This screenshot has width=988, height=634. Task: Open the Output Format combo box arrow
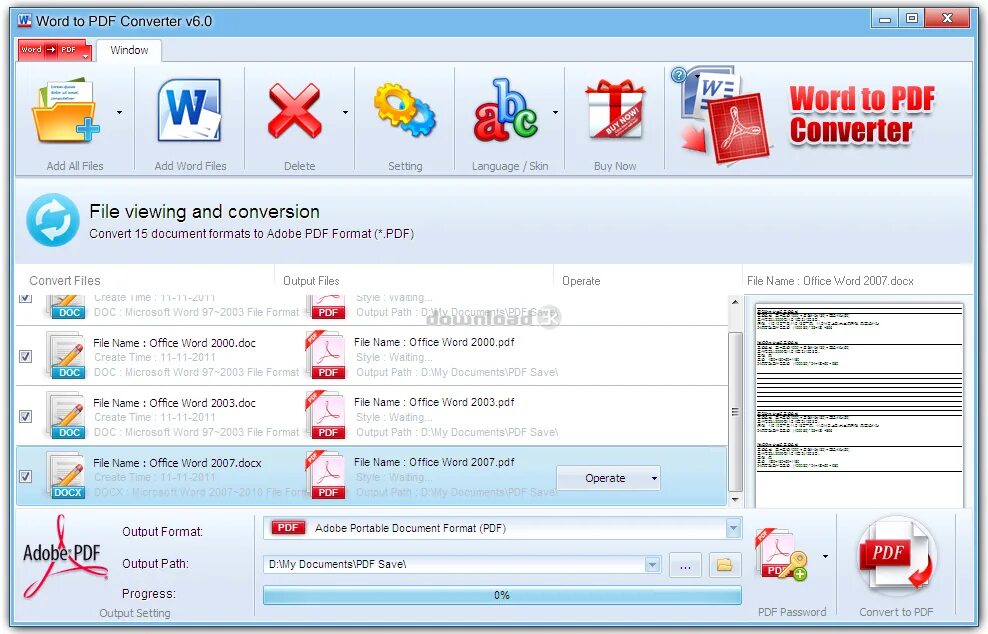(x=733, y=528)
